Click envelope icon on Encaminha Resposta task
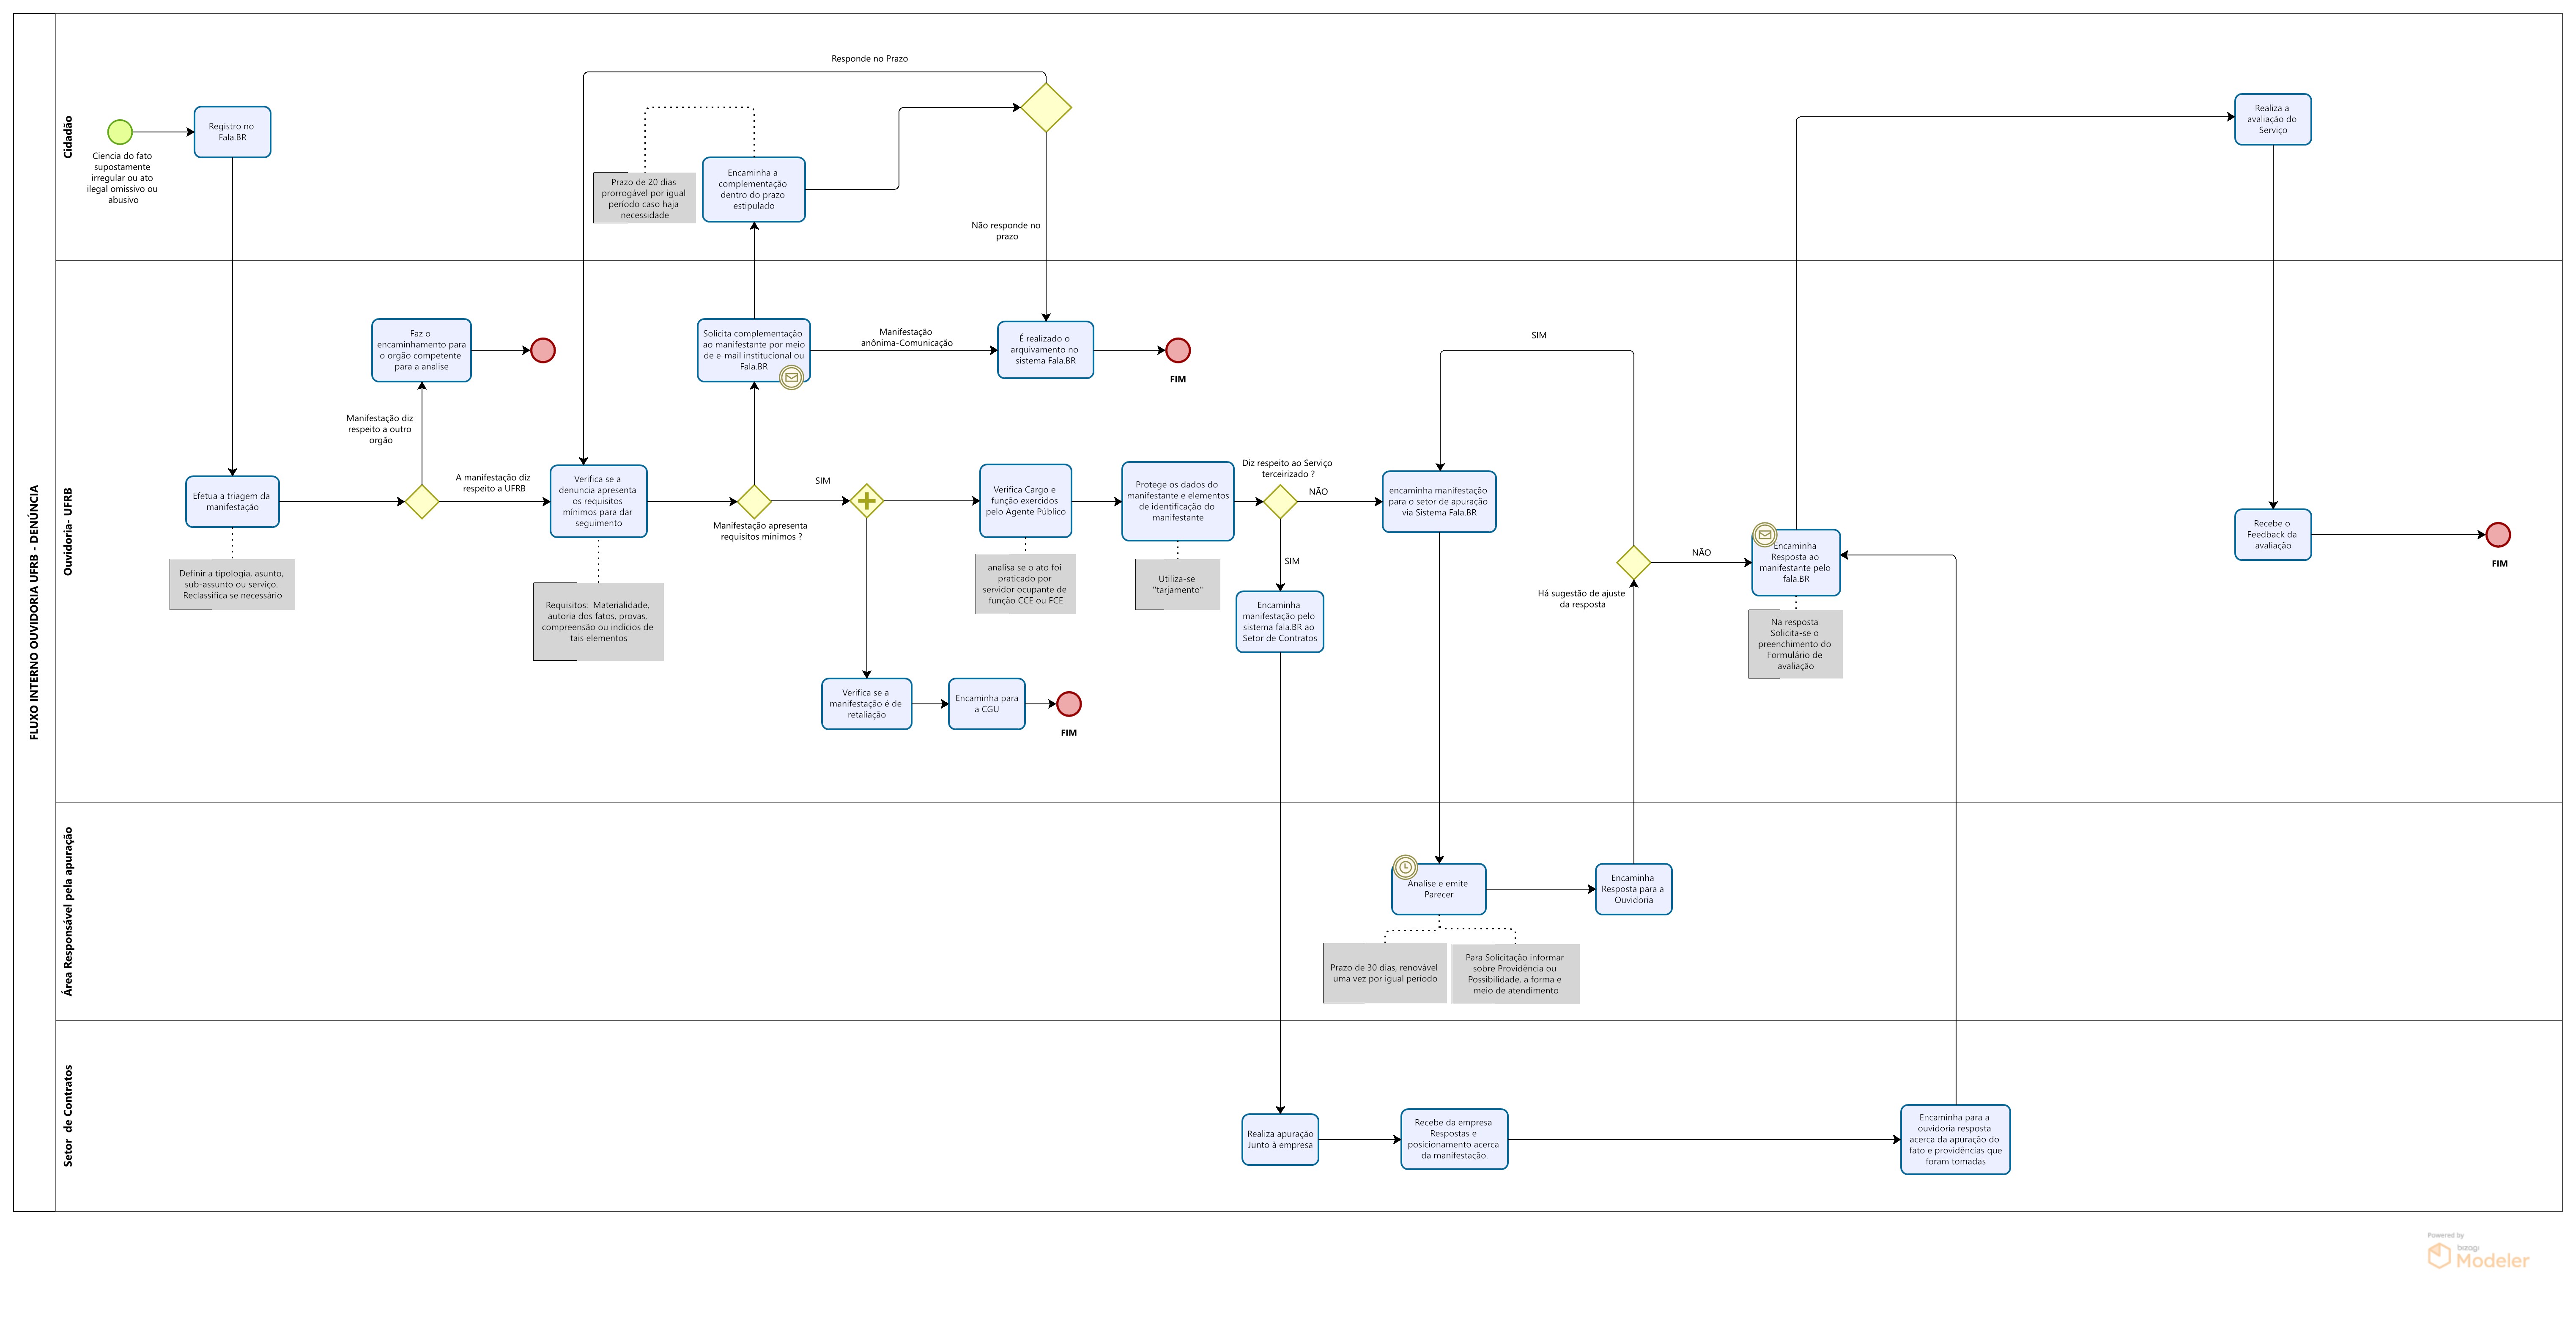This screenshot has width=2576, height=1335. 1765,535
